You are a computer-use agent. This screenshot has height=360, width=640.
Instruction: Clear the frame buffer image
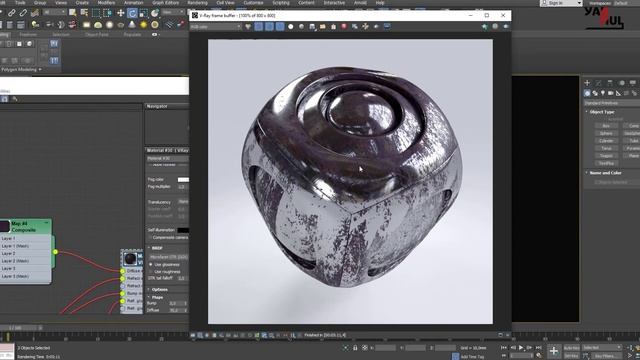333,27
